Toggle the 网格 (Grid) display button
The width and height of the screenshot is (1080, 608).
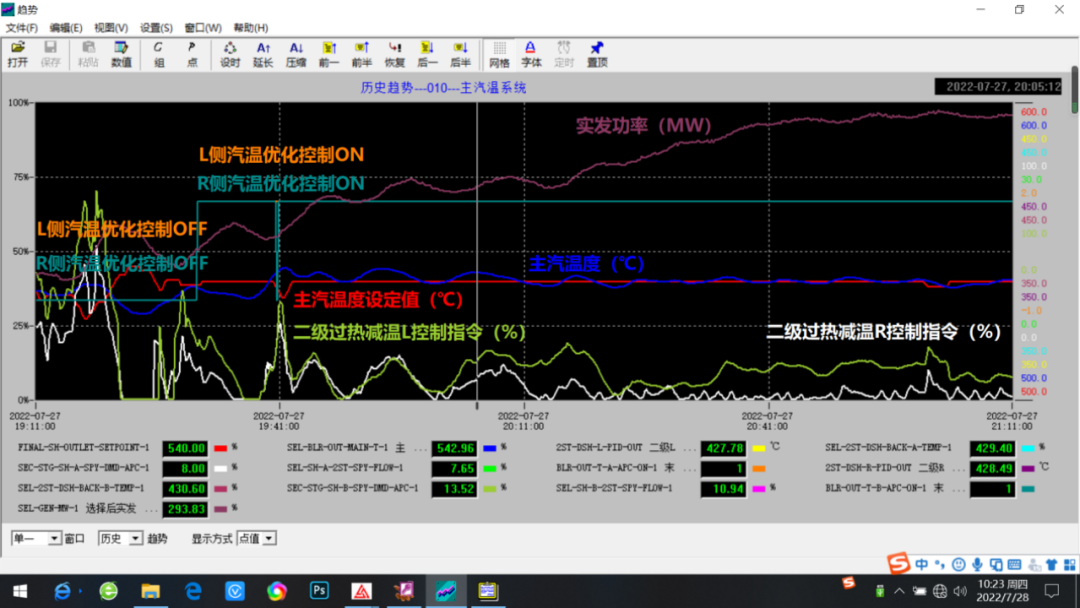499,54
